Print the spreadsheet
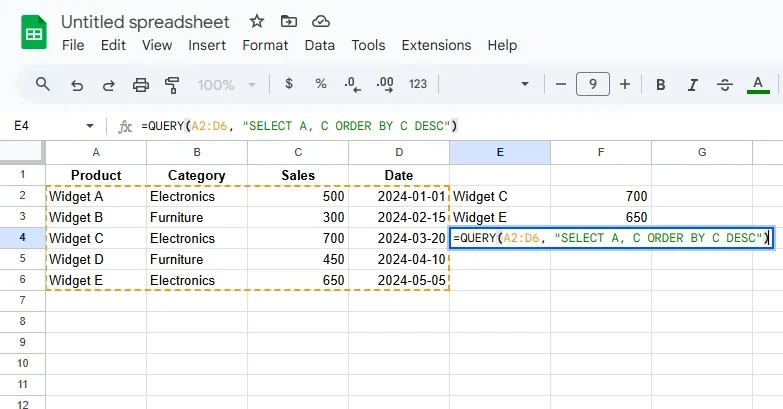Image resolution: width=783 pixels, height=409 pixels. pyautogui.click(x=141, y=85)
